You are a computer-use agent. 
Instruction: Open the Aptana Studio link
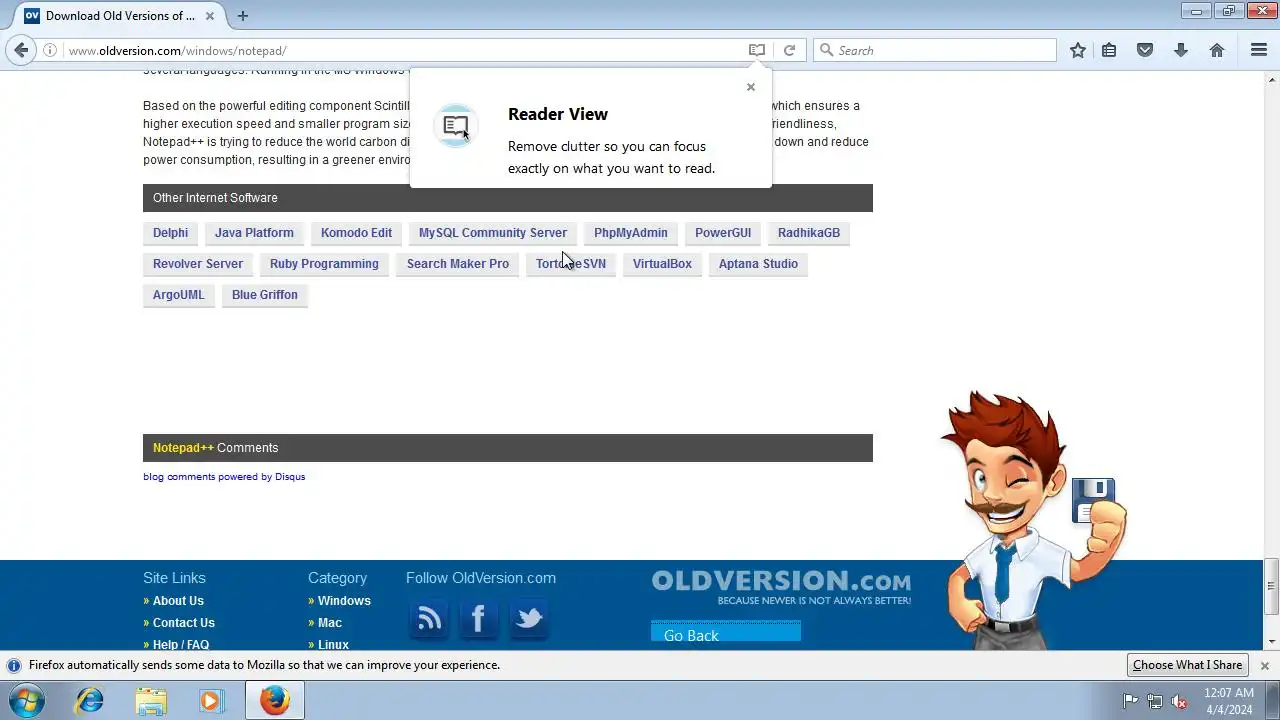758,264
